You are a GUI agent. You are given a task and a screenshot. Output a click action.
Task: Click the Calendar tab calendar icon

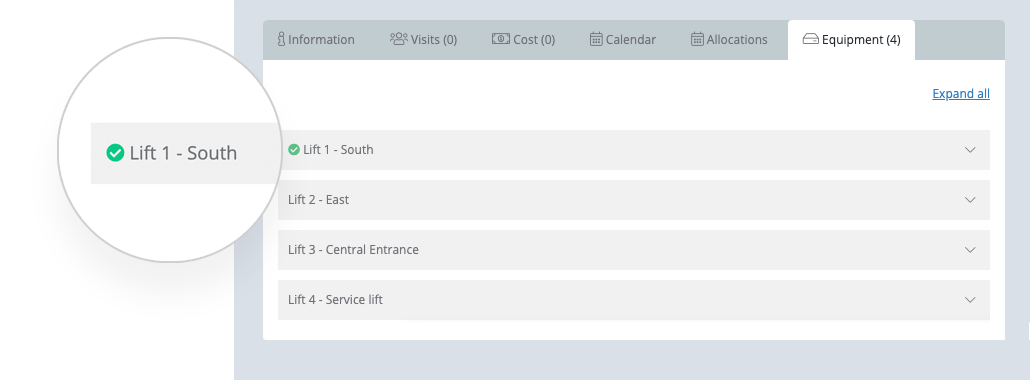pyautogui.click(x=596, y=39)
